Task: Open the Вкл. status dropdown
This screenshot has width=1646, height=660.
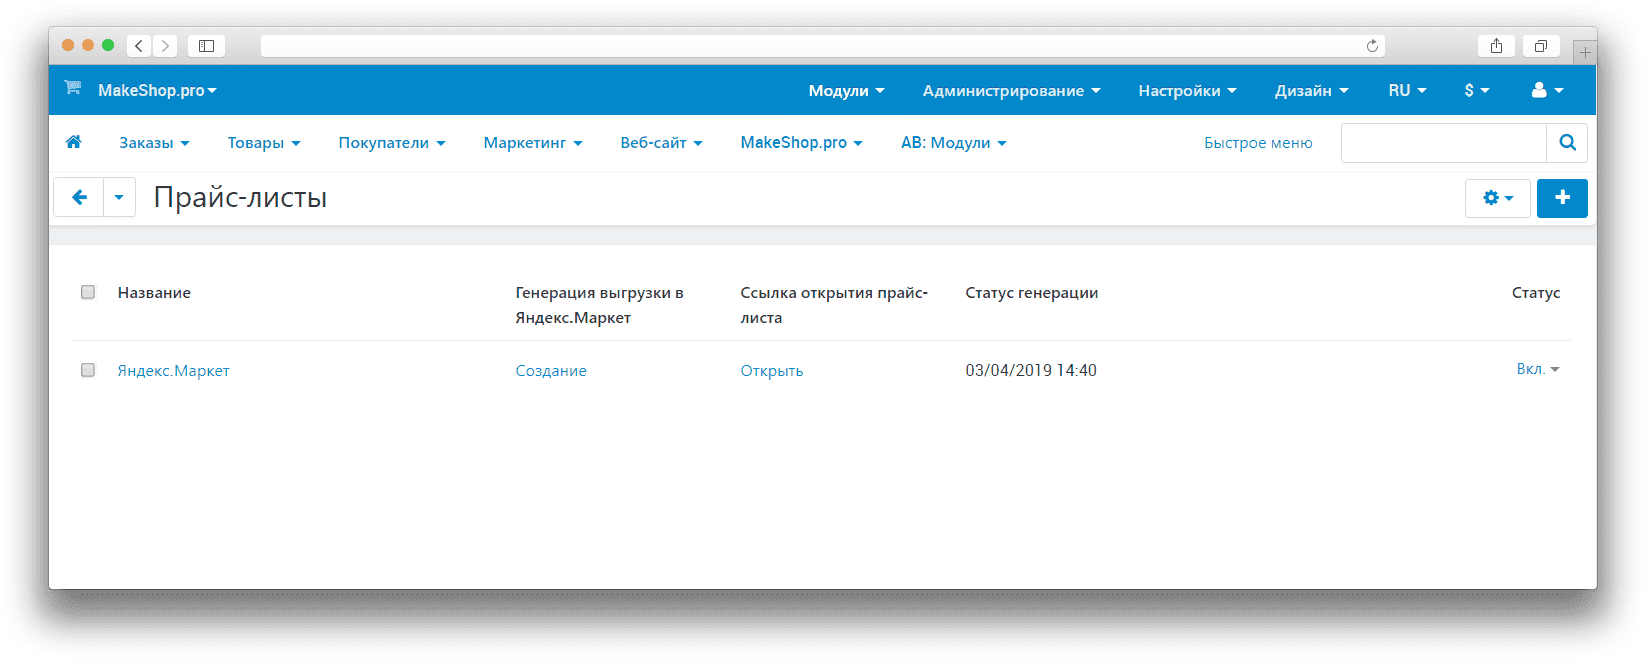Action: pyautogui.click(x=1537, y=369)
